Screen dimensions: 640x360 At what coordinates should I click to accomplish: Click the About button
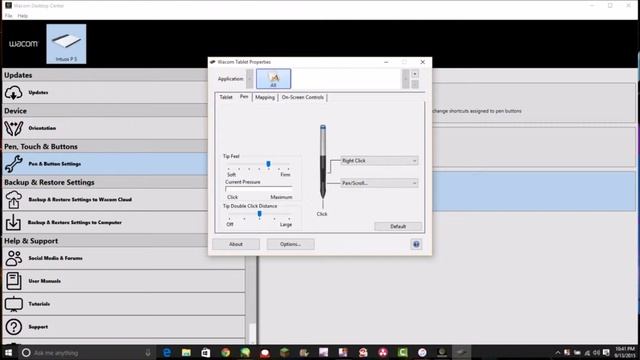(236, 244)
